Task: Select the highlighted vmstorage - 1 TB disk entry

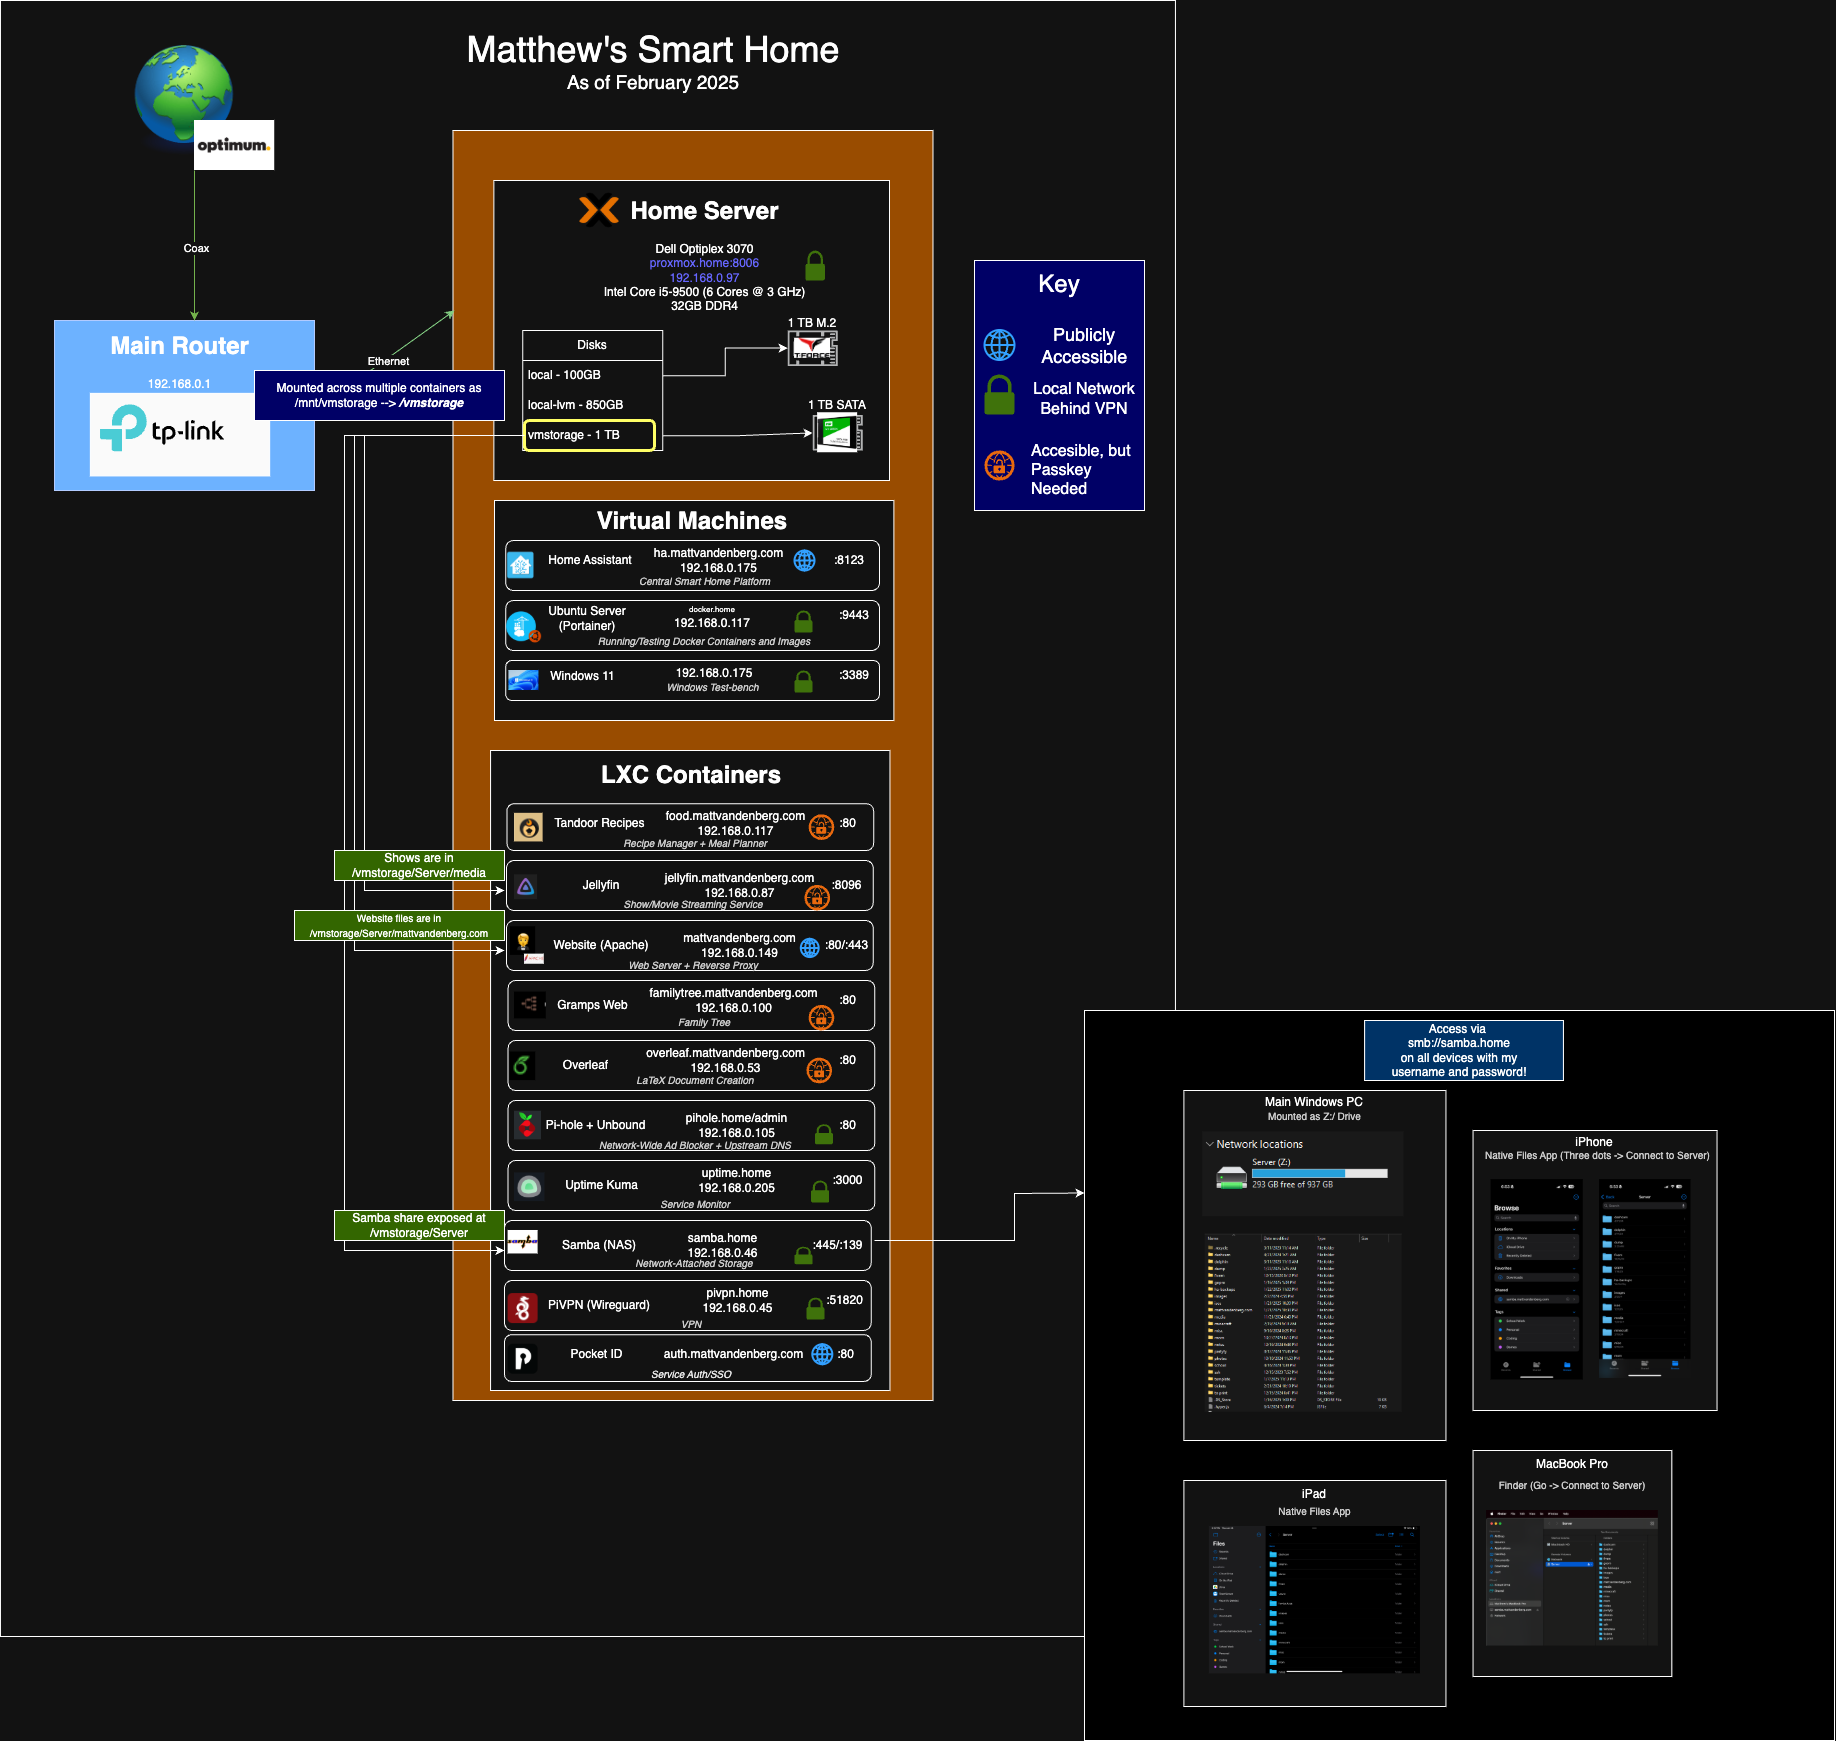Action: pyautogui.click(x=590, y=435)
